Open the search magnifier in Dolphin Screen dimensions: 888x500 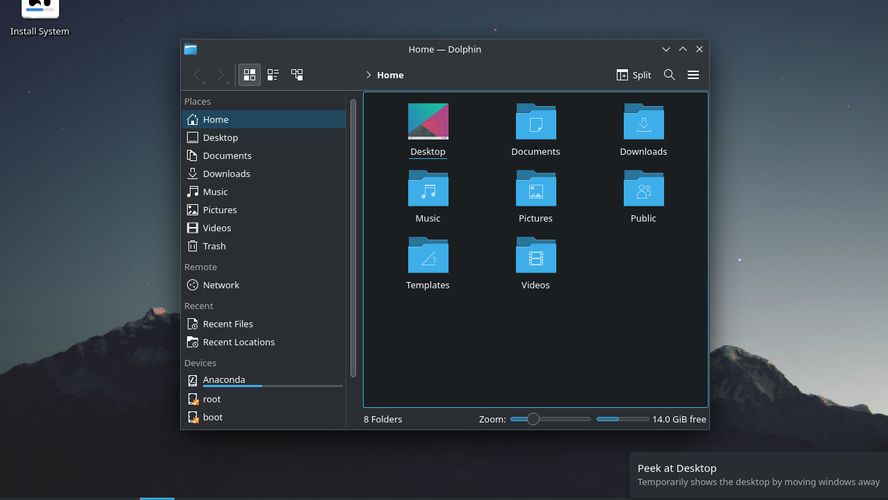[x=669, y=75]
